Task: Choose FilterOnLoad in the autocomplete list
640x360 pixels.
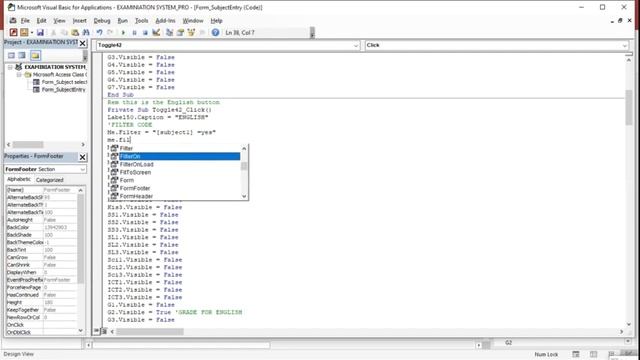Action: tap(175, 164)
